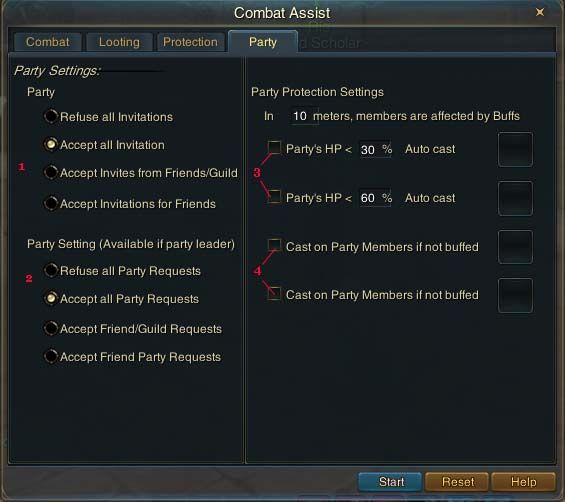Switch to the Protection tab
Viewport: 565px width, 502px height.
point(190,42)
